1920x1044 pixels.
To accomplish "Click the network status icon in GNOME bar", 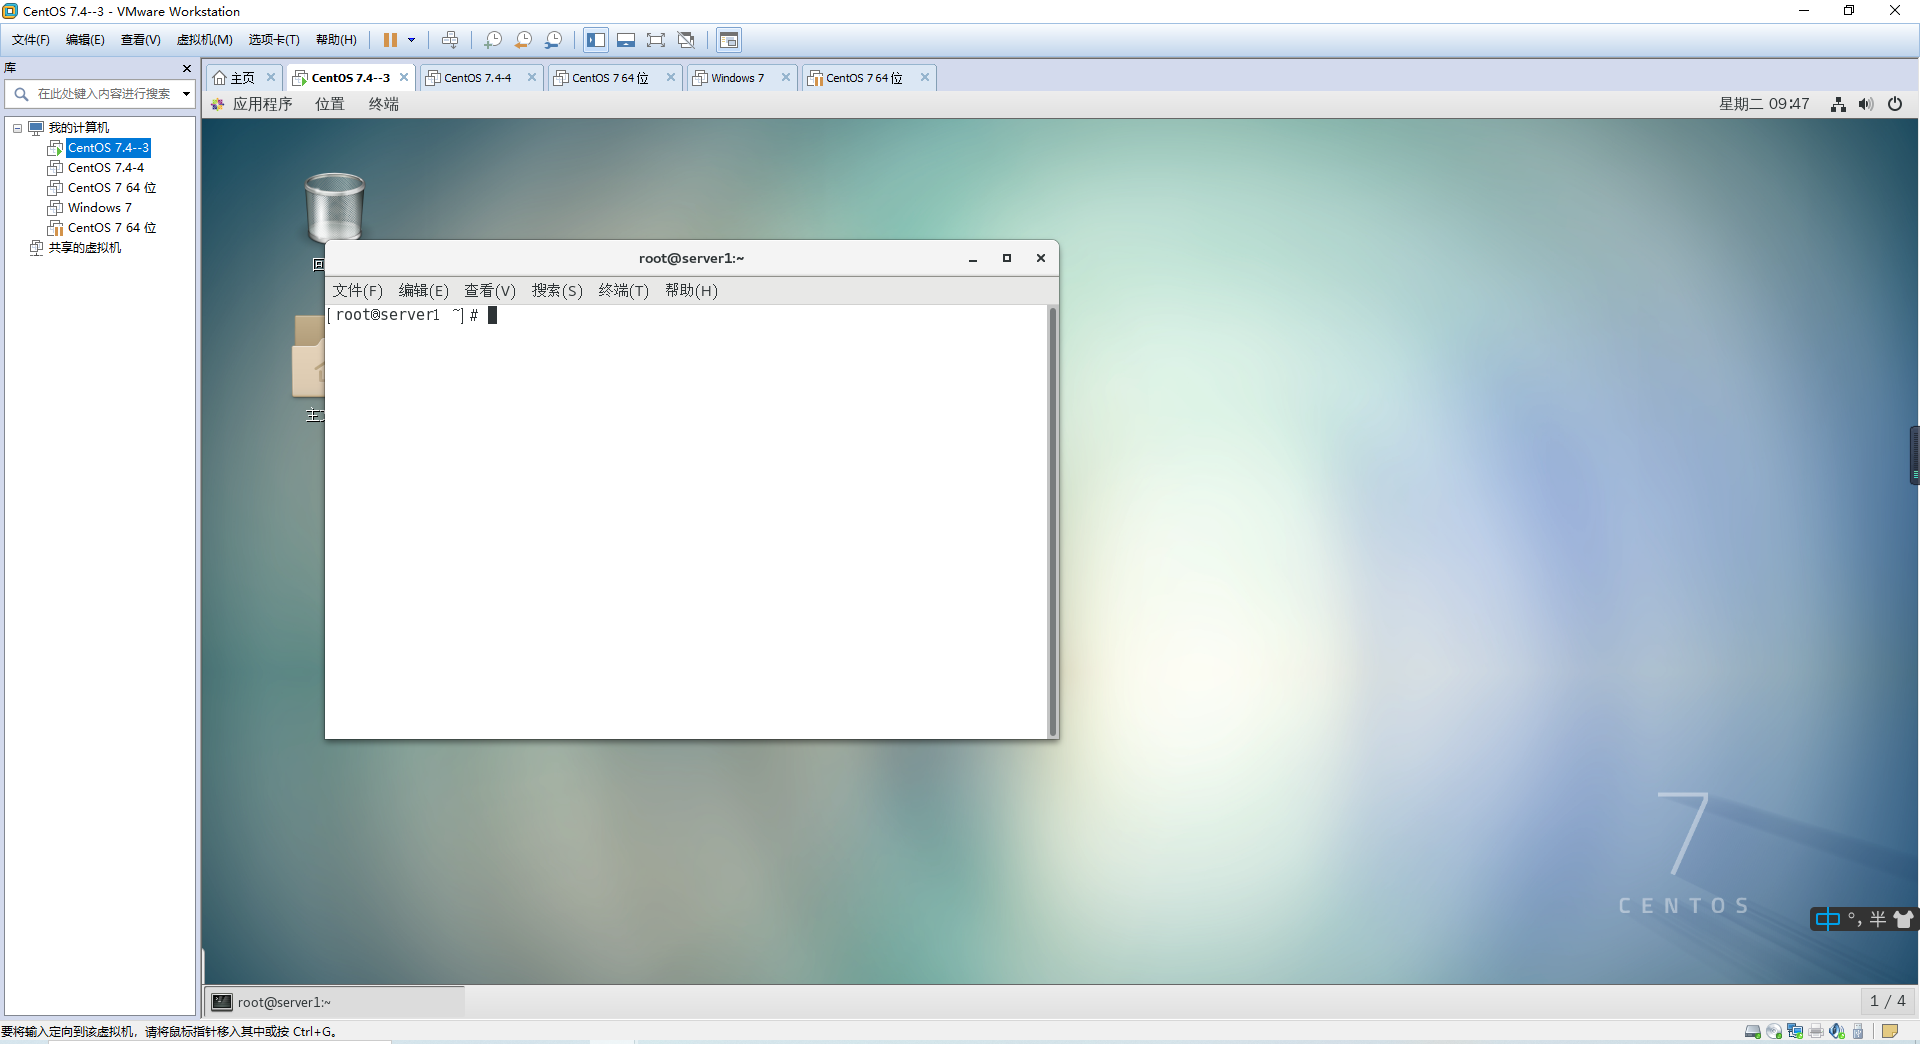I will tap(1838, 104).
